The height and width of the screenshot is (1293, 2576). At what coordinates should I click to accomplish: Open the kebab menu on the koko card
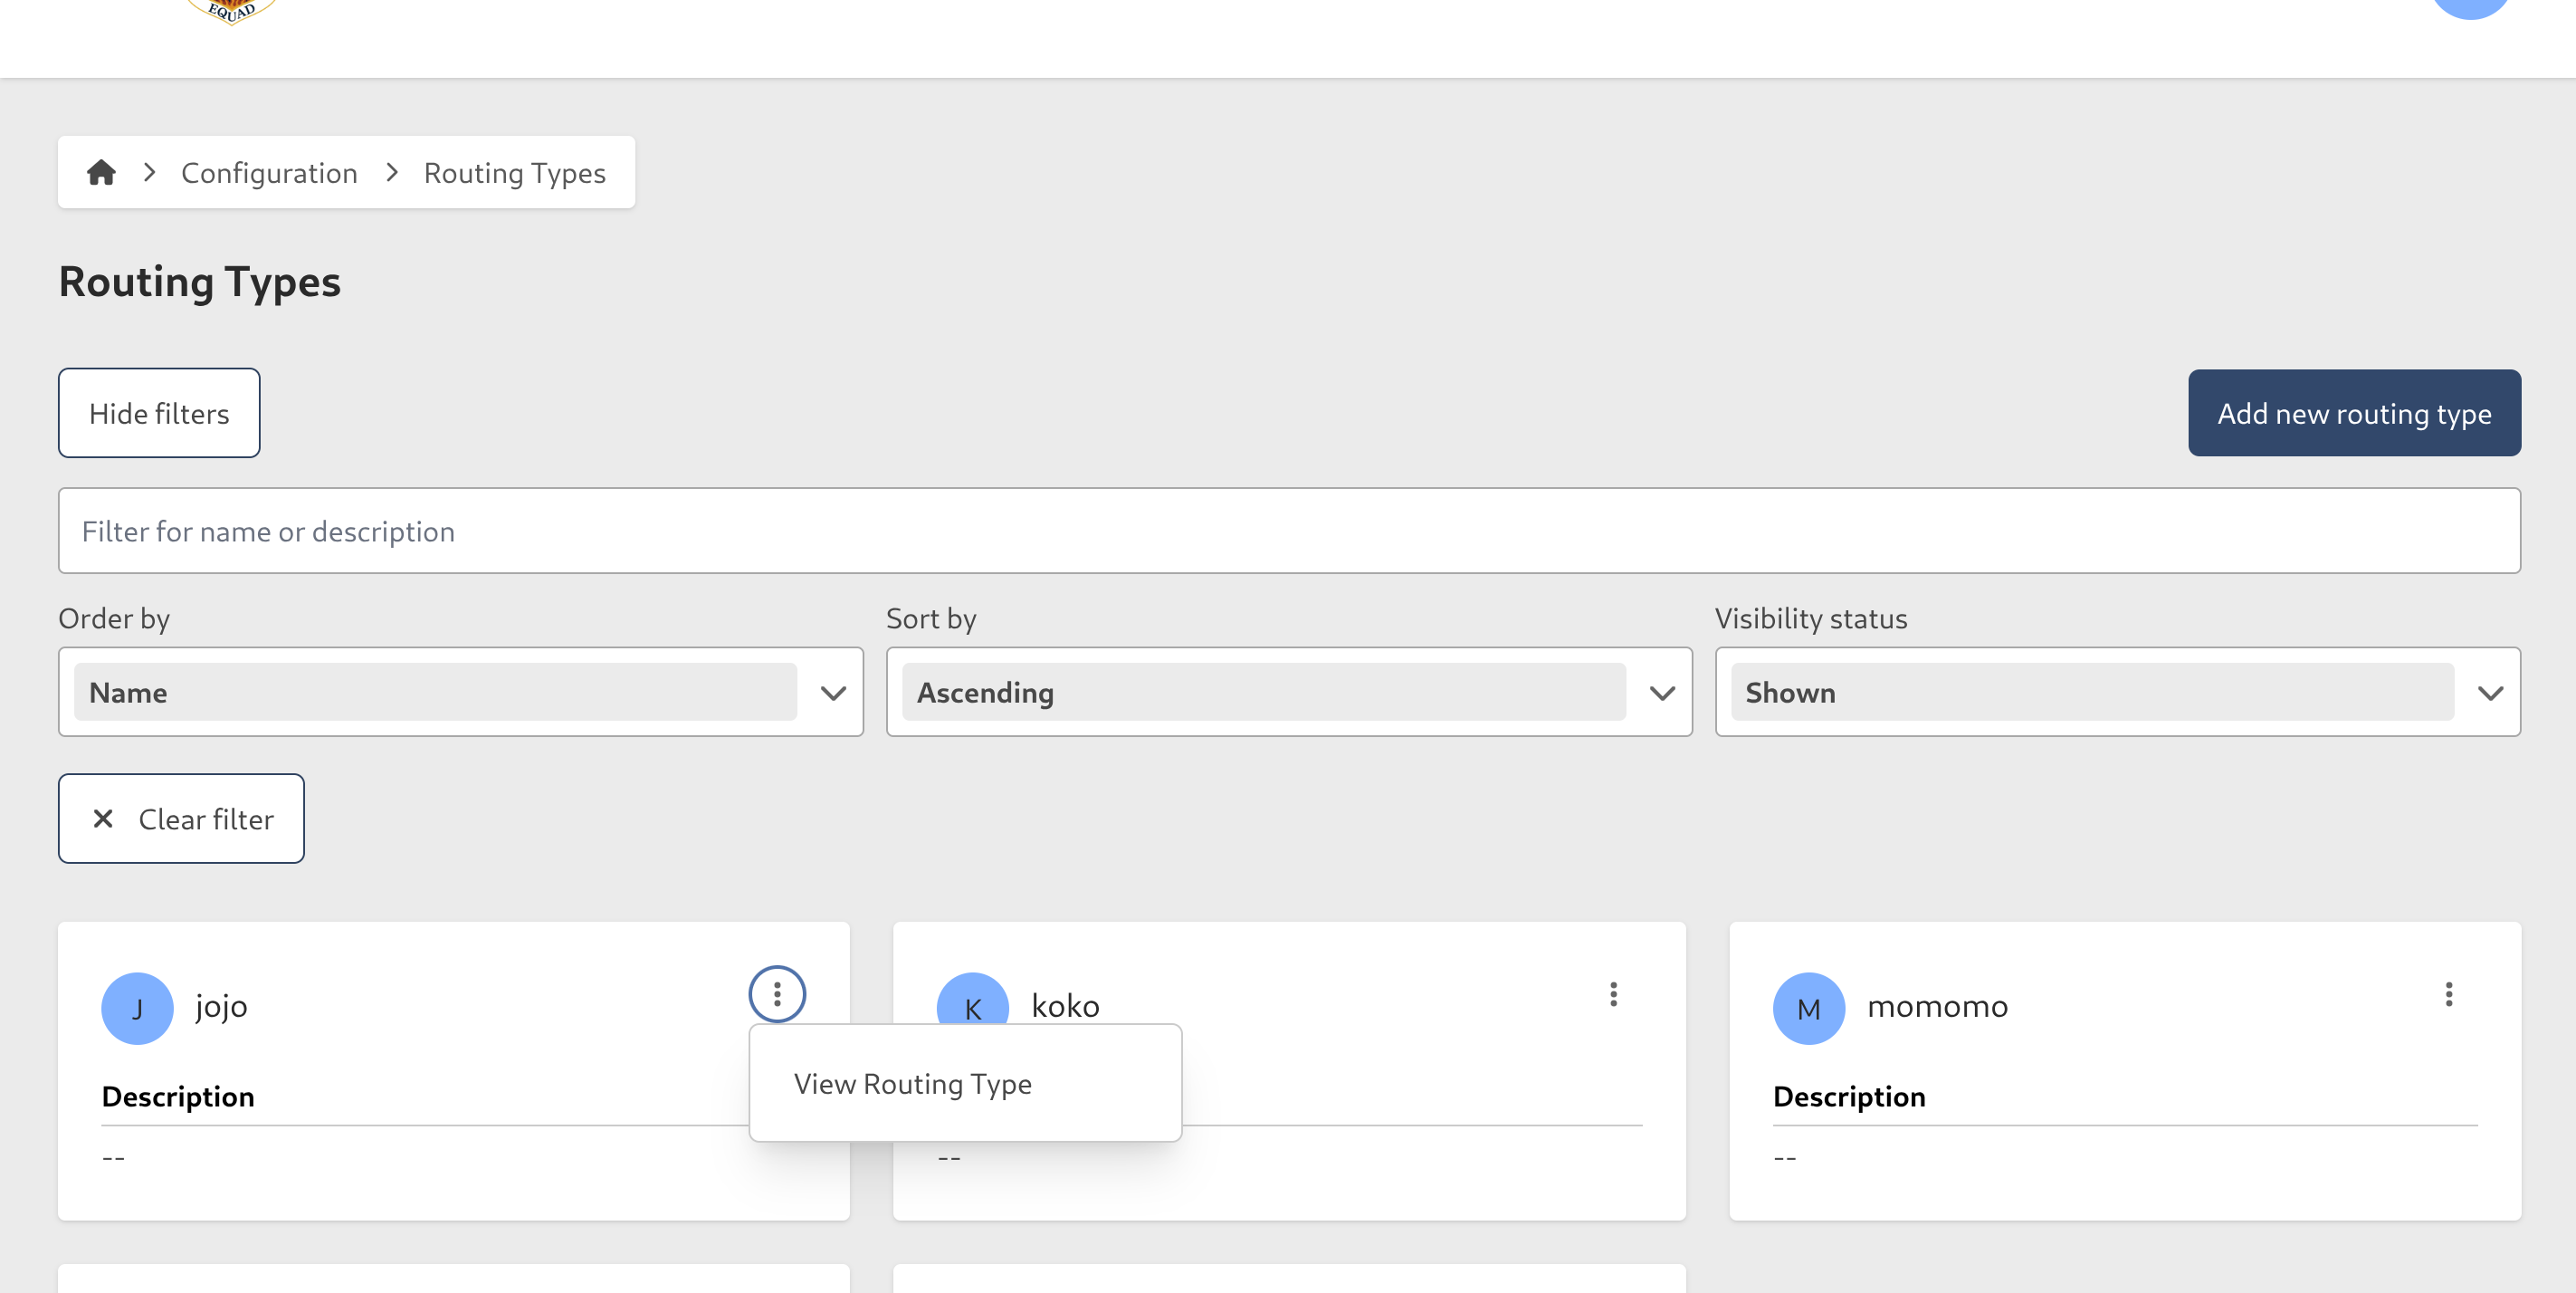pyautogui.click(x=1613, y=994)
